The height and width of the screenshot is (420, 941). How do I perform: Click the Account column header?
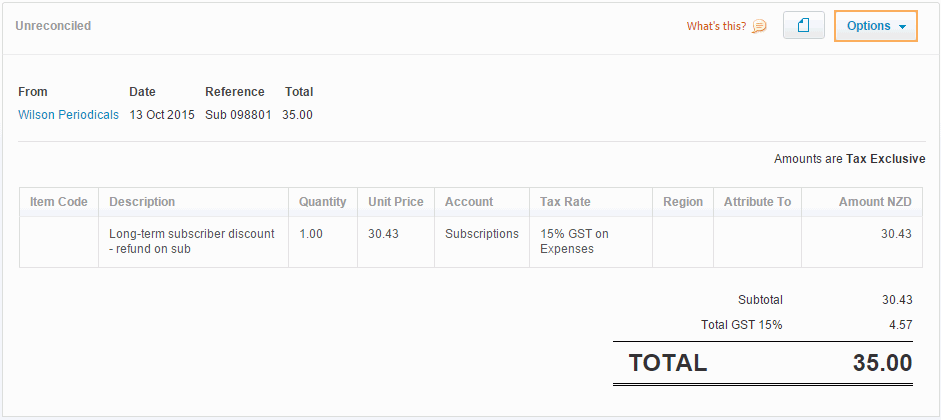tap(468, 202)
